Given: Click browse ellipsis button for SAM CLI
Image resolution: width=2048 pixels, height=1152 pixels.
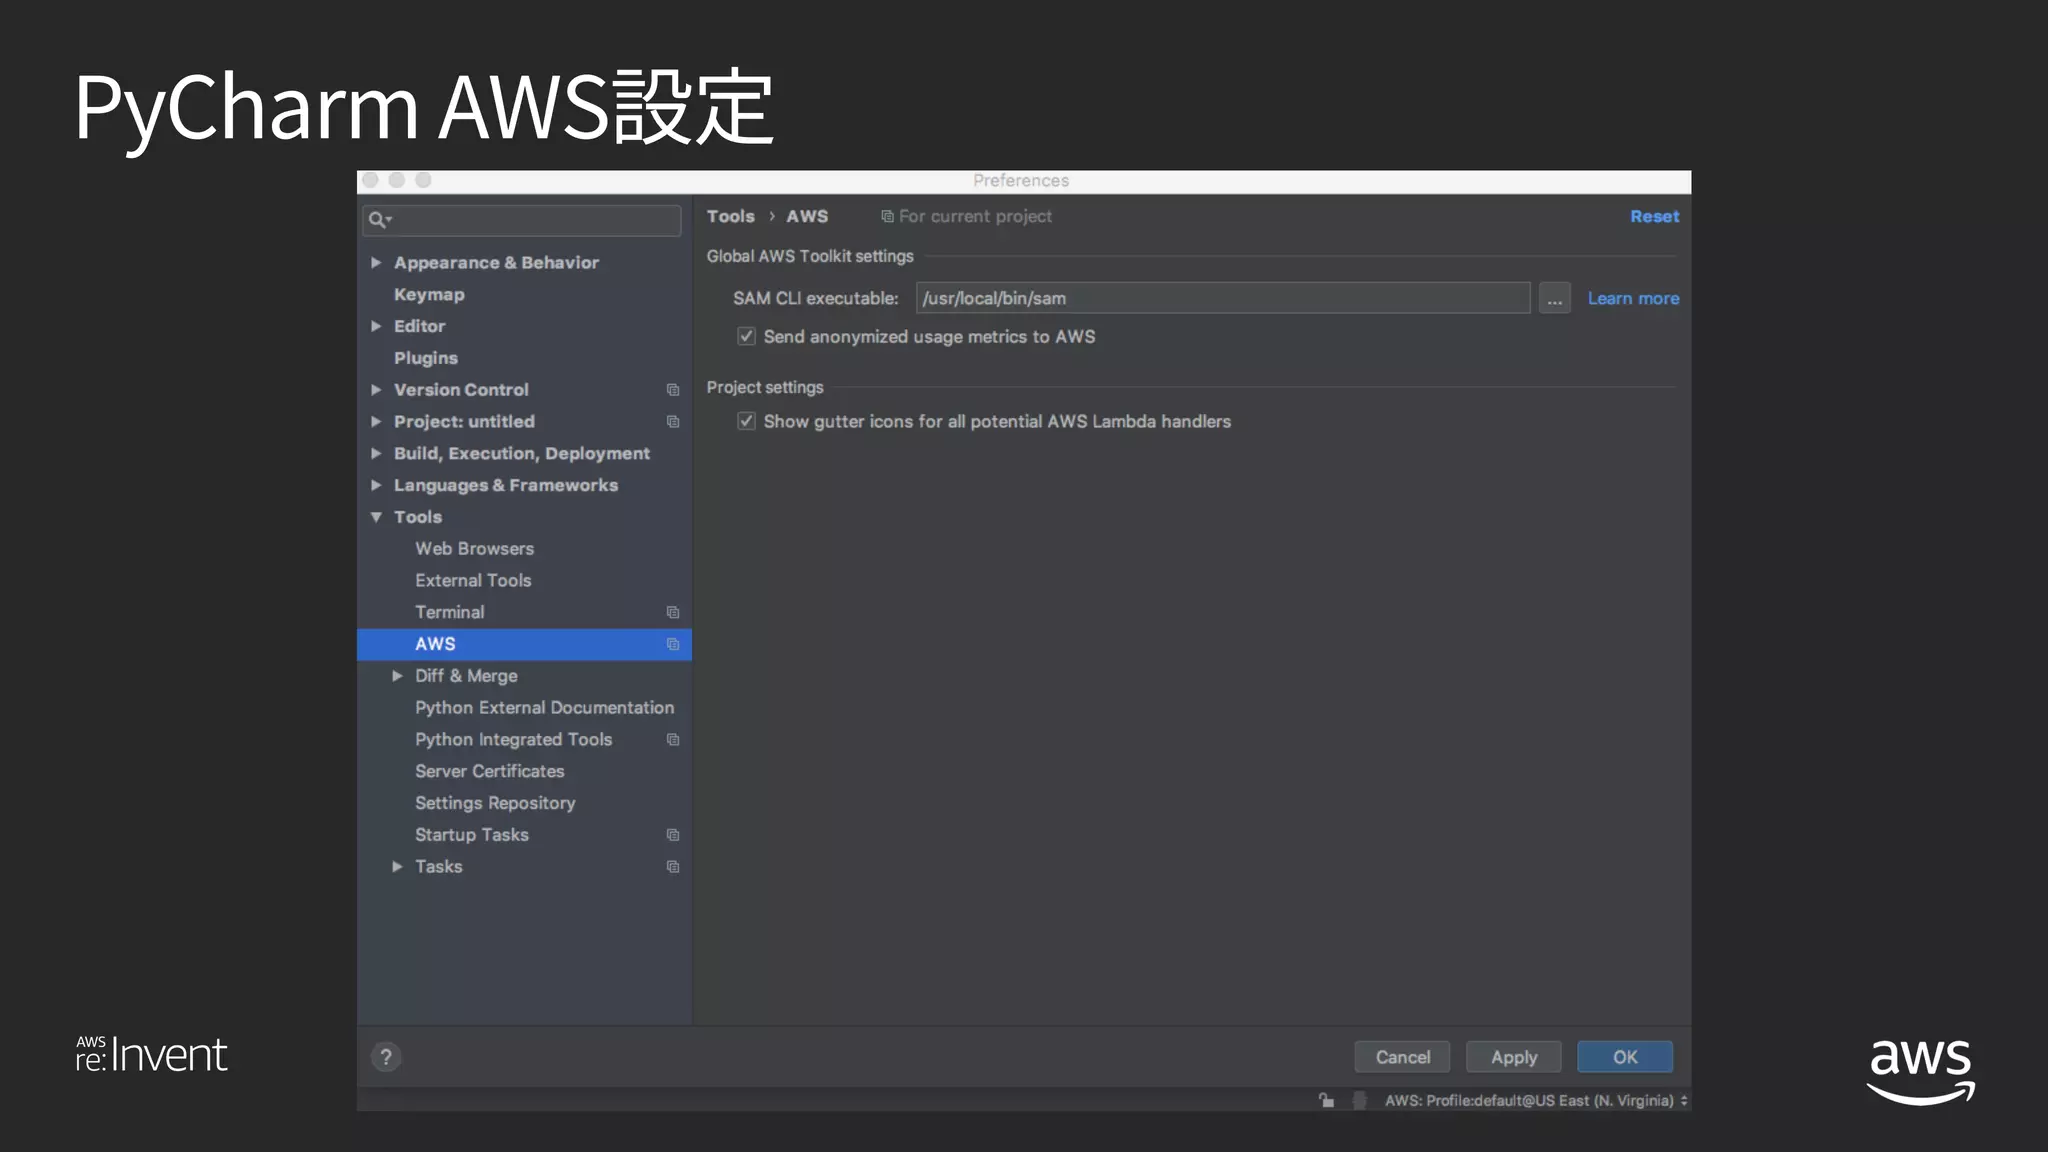Looking at the screenshot, I should [1554, 299].
